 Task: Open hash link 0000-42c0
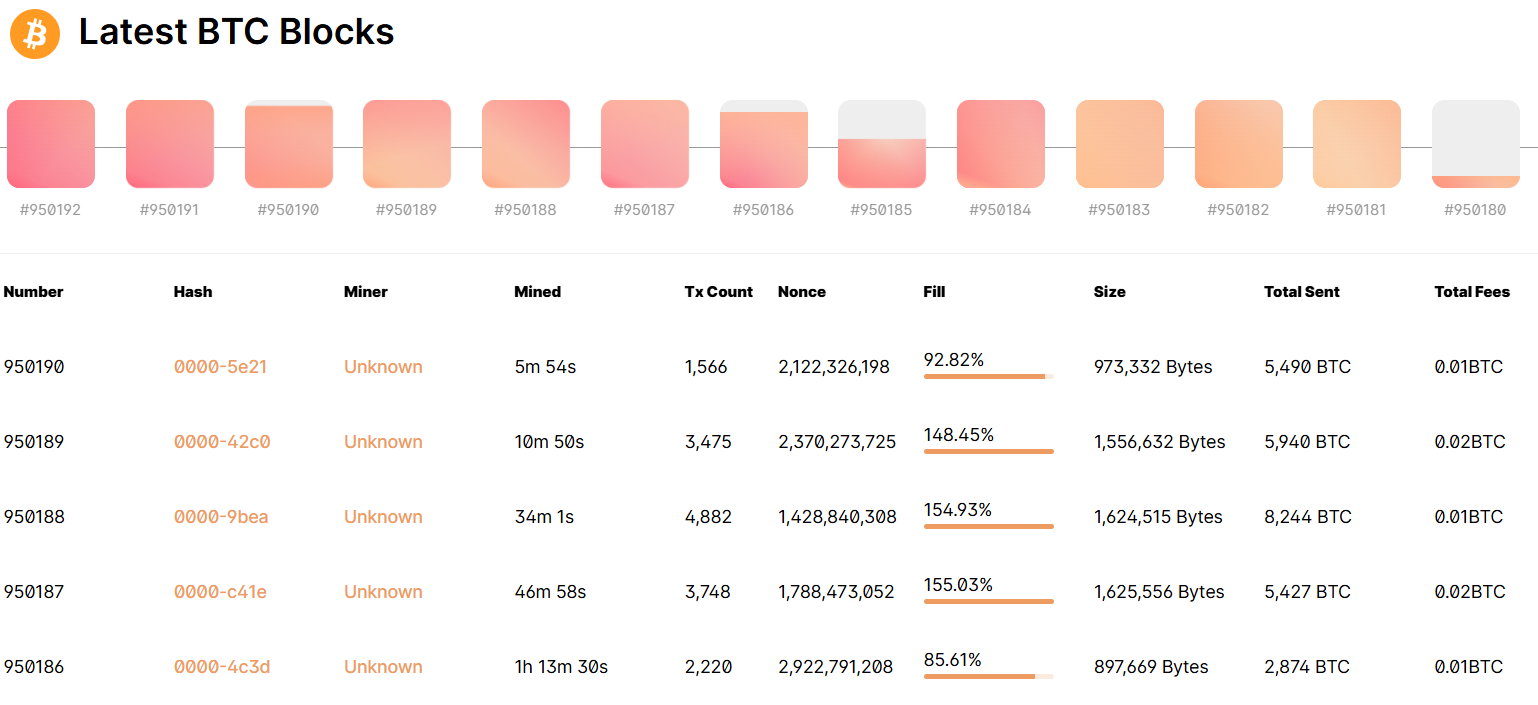coord(222,442)
